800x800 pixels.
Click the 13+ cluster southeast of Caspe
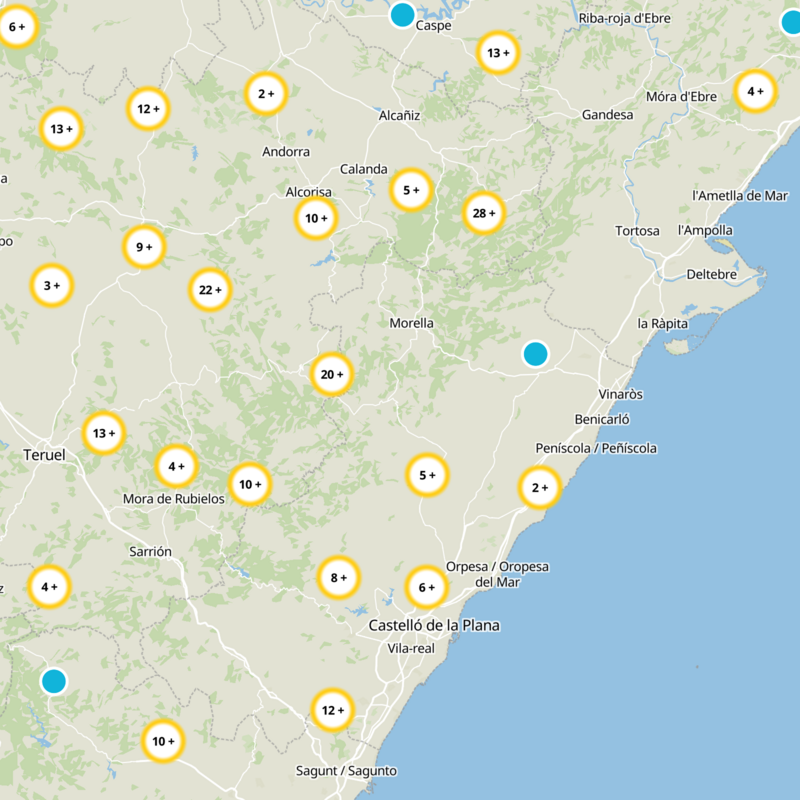tap(498, 53)
